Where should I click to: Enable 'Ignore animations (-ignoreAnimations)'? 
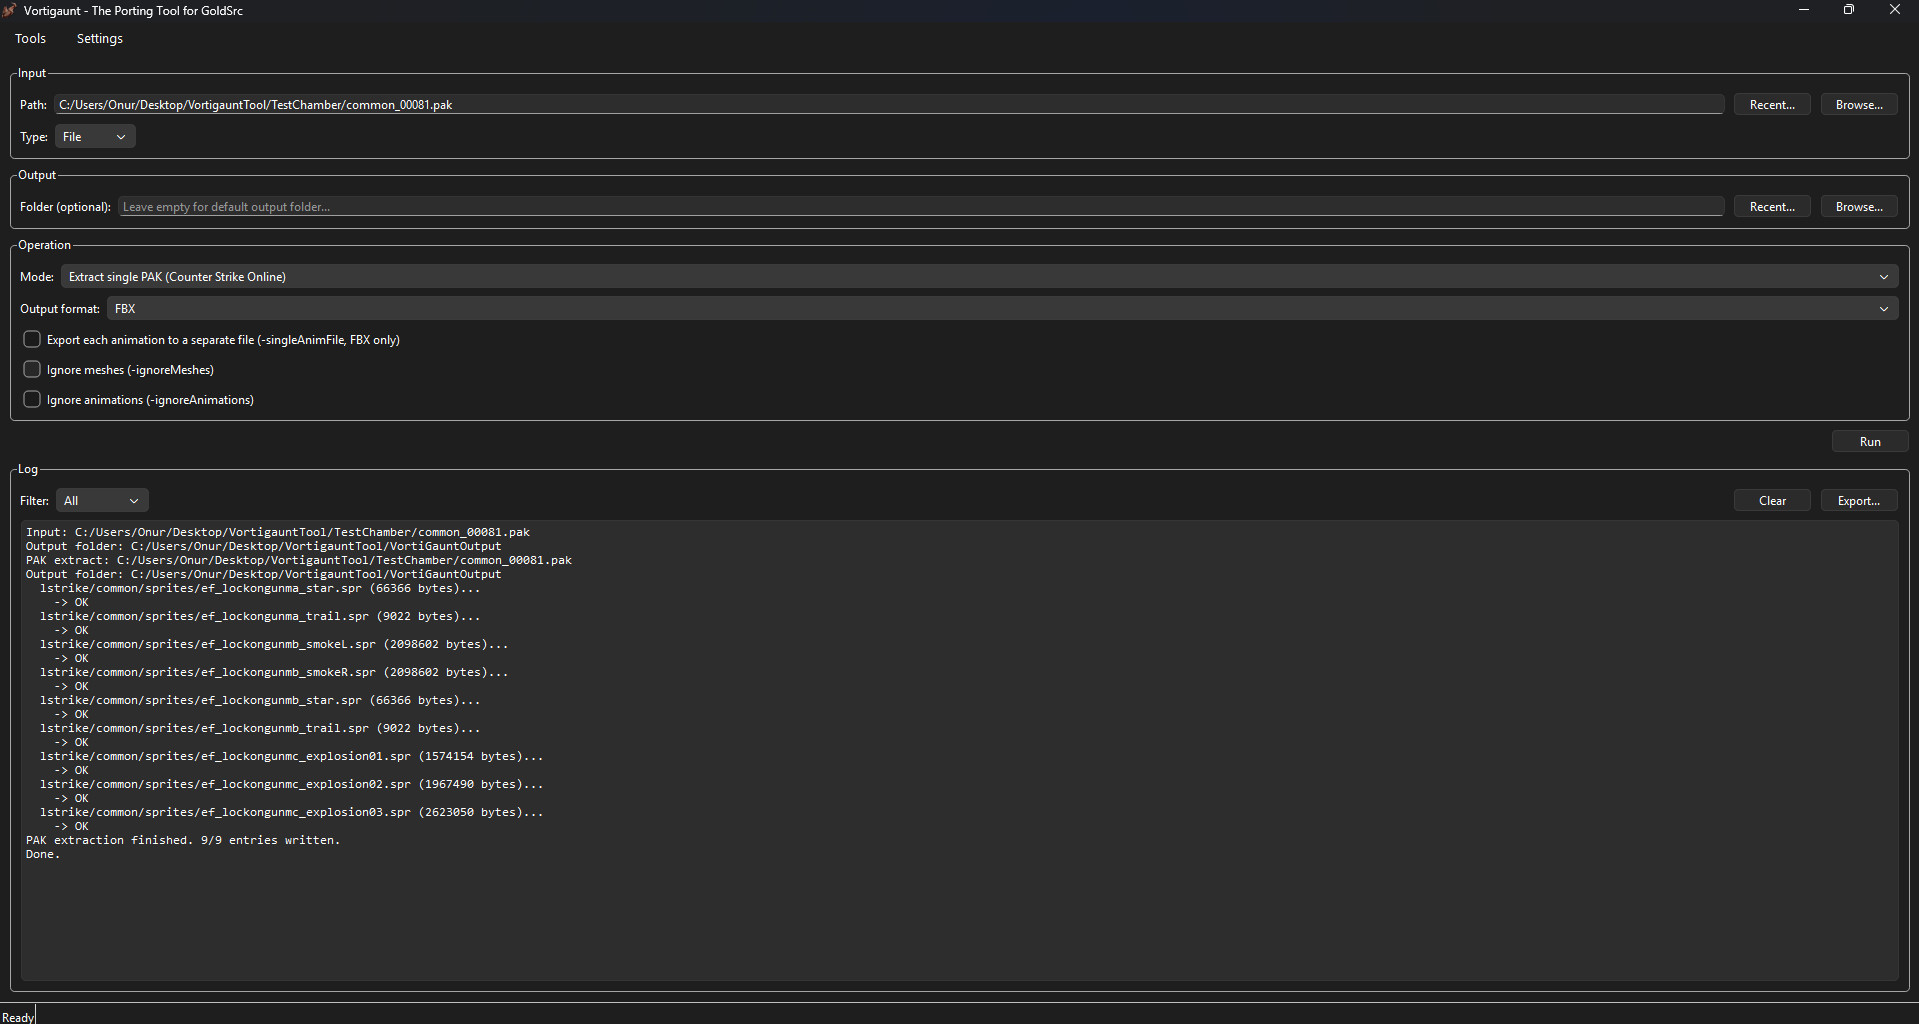31,399
